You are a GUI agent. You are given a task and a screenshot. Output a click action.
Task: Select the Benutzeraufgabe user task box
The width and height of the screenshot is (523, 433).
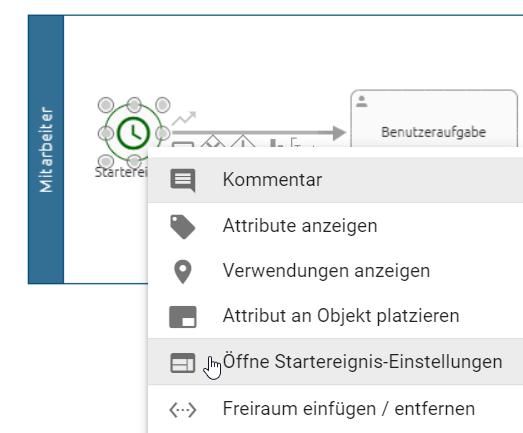point(434,118)
